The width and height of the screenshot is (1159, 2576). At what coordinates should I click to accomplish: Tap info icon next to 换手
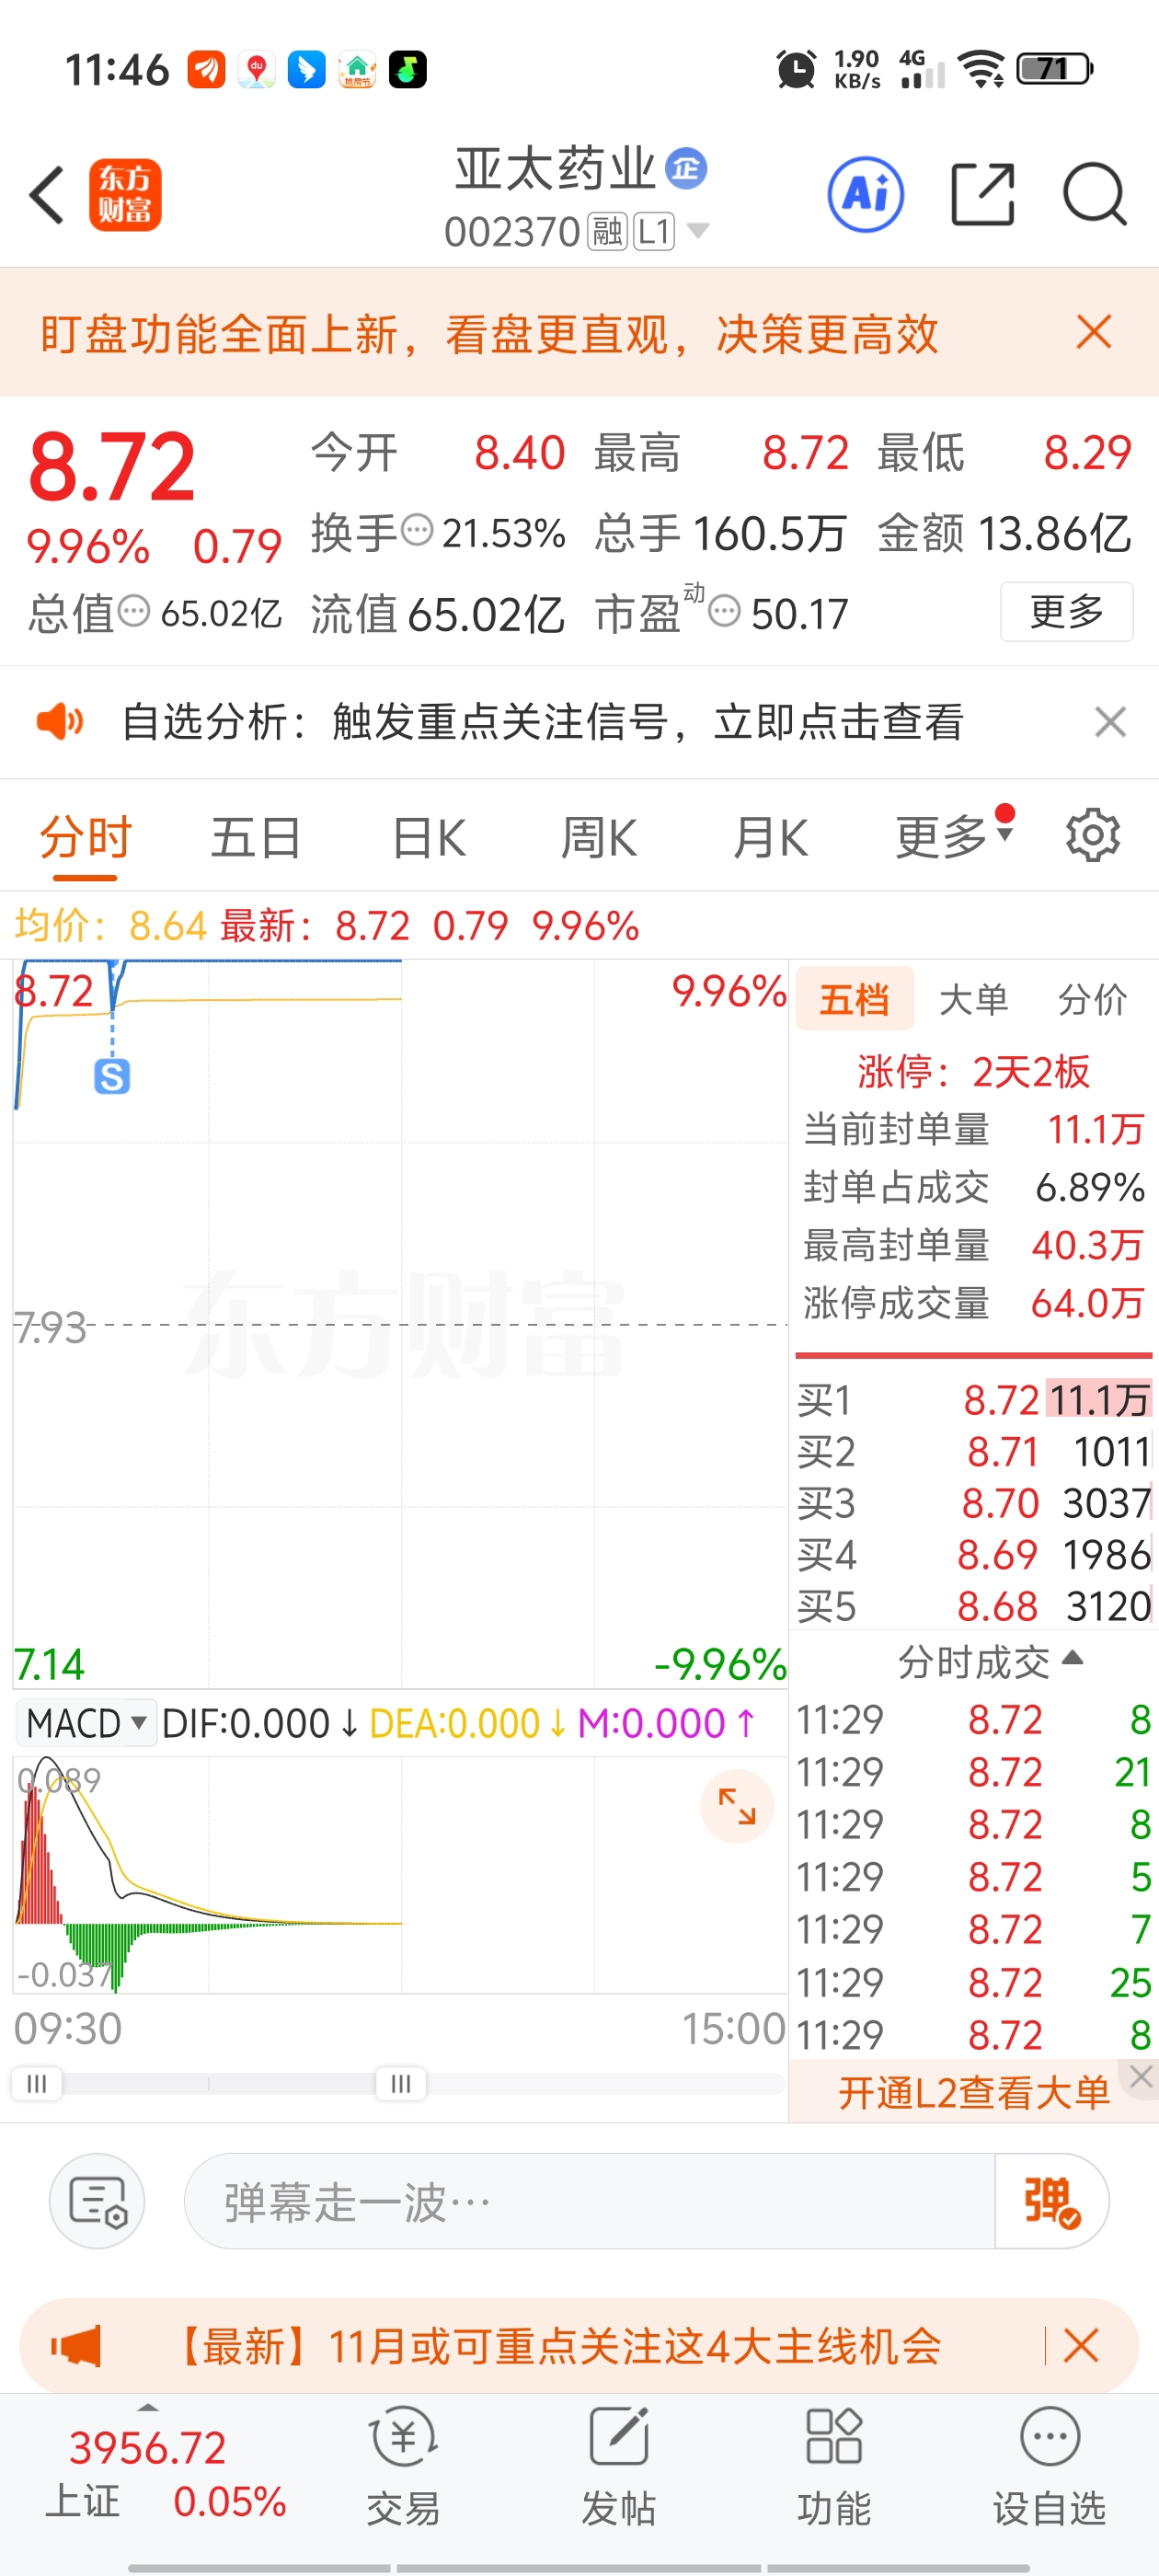417,530
